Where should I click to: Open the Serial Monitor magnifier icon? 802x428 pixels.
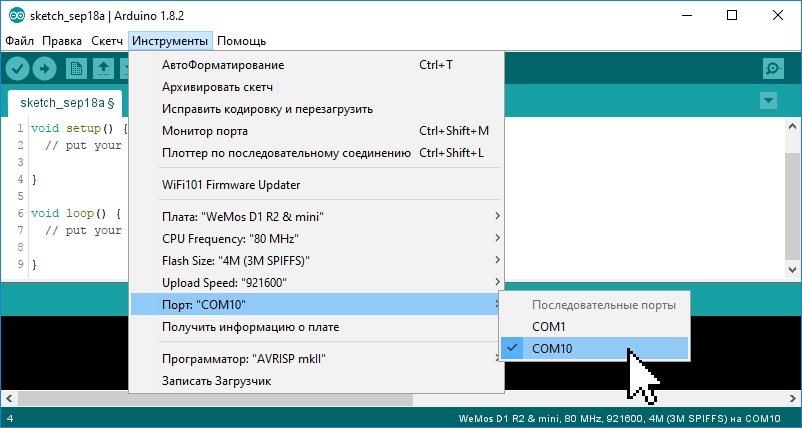point(773,69)
